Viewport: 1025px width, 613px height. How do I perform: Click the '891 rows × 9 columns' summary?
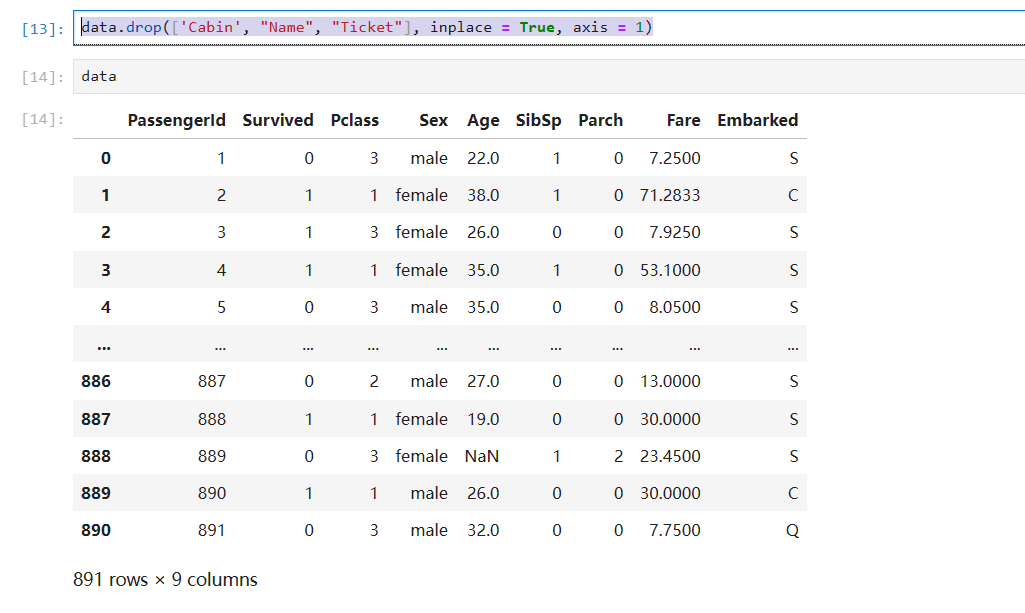(x=165, y=580)
